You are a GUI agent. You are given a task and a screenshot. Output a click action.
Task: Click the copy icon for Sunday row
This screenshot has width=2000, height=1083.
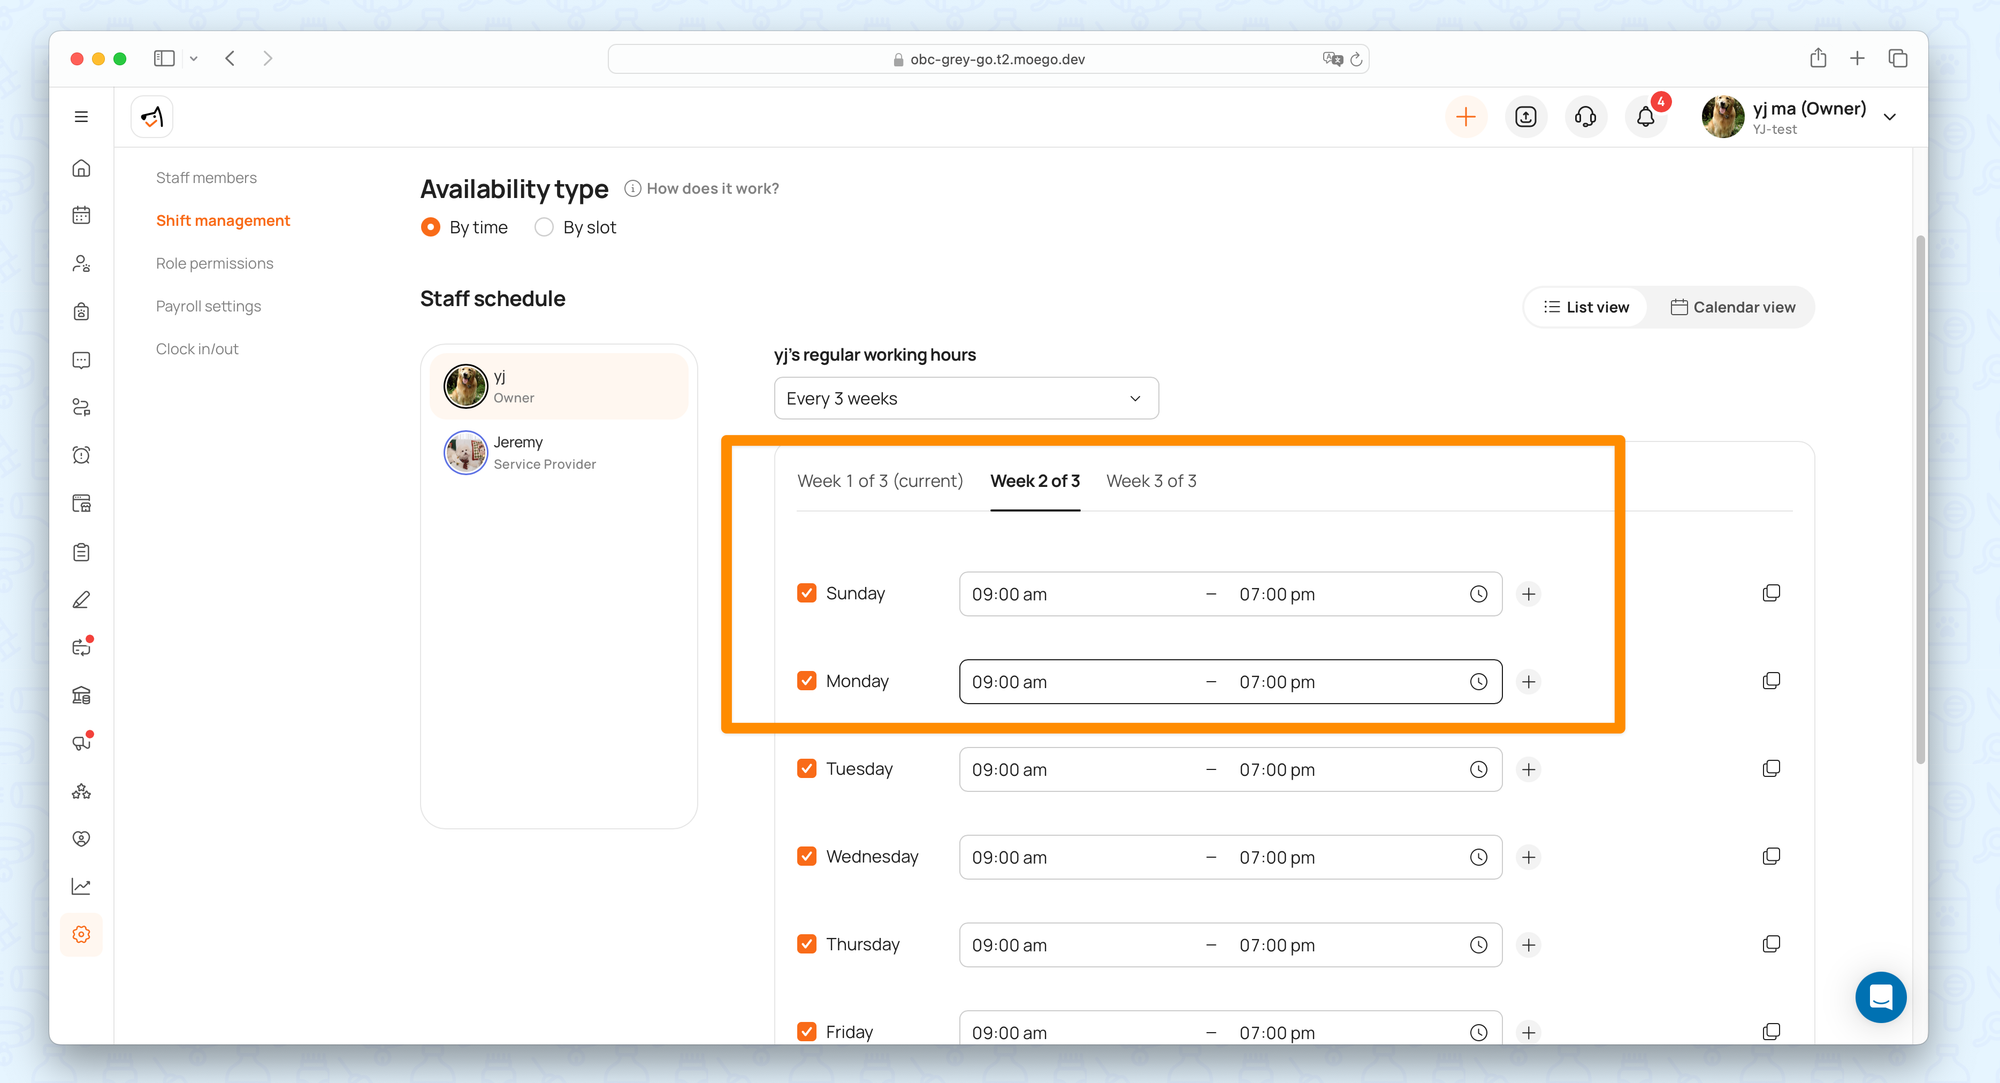click(x=1771, y=593)
